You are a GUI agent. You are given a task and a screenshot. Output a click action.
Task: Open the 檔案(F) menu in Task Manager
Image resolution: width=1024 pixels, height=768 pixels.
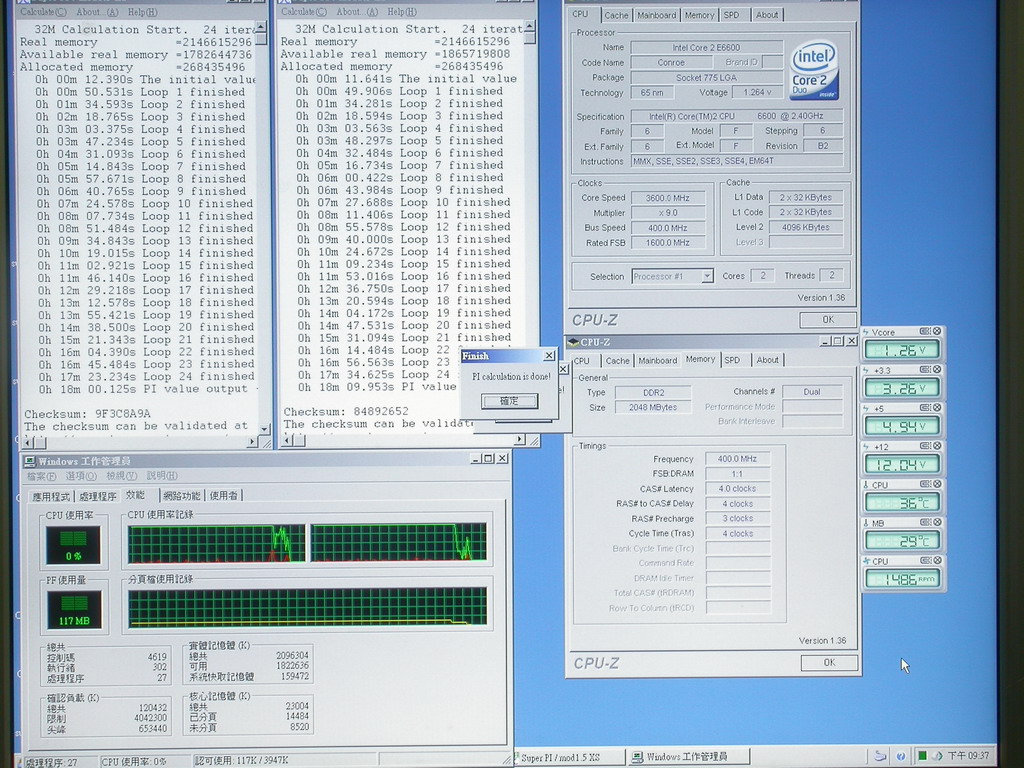click(42, 476)
